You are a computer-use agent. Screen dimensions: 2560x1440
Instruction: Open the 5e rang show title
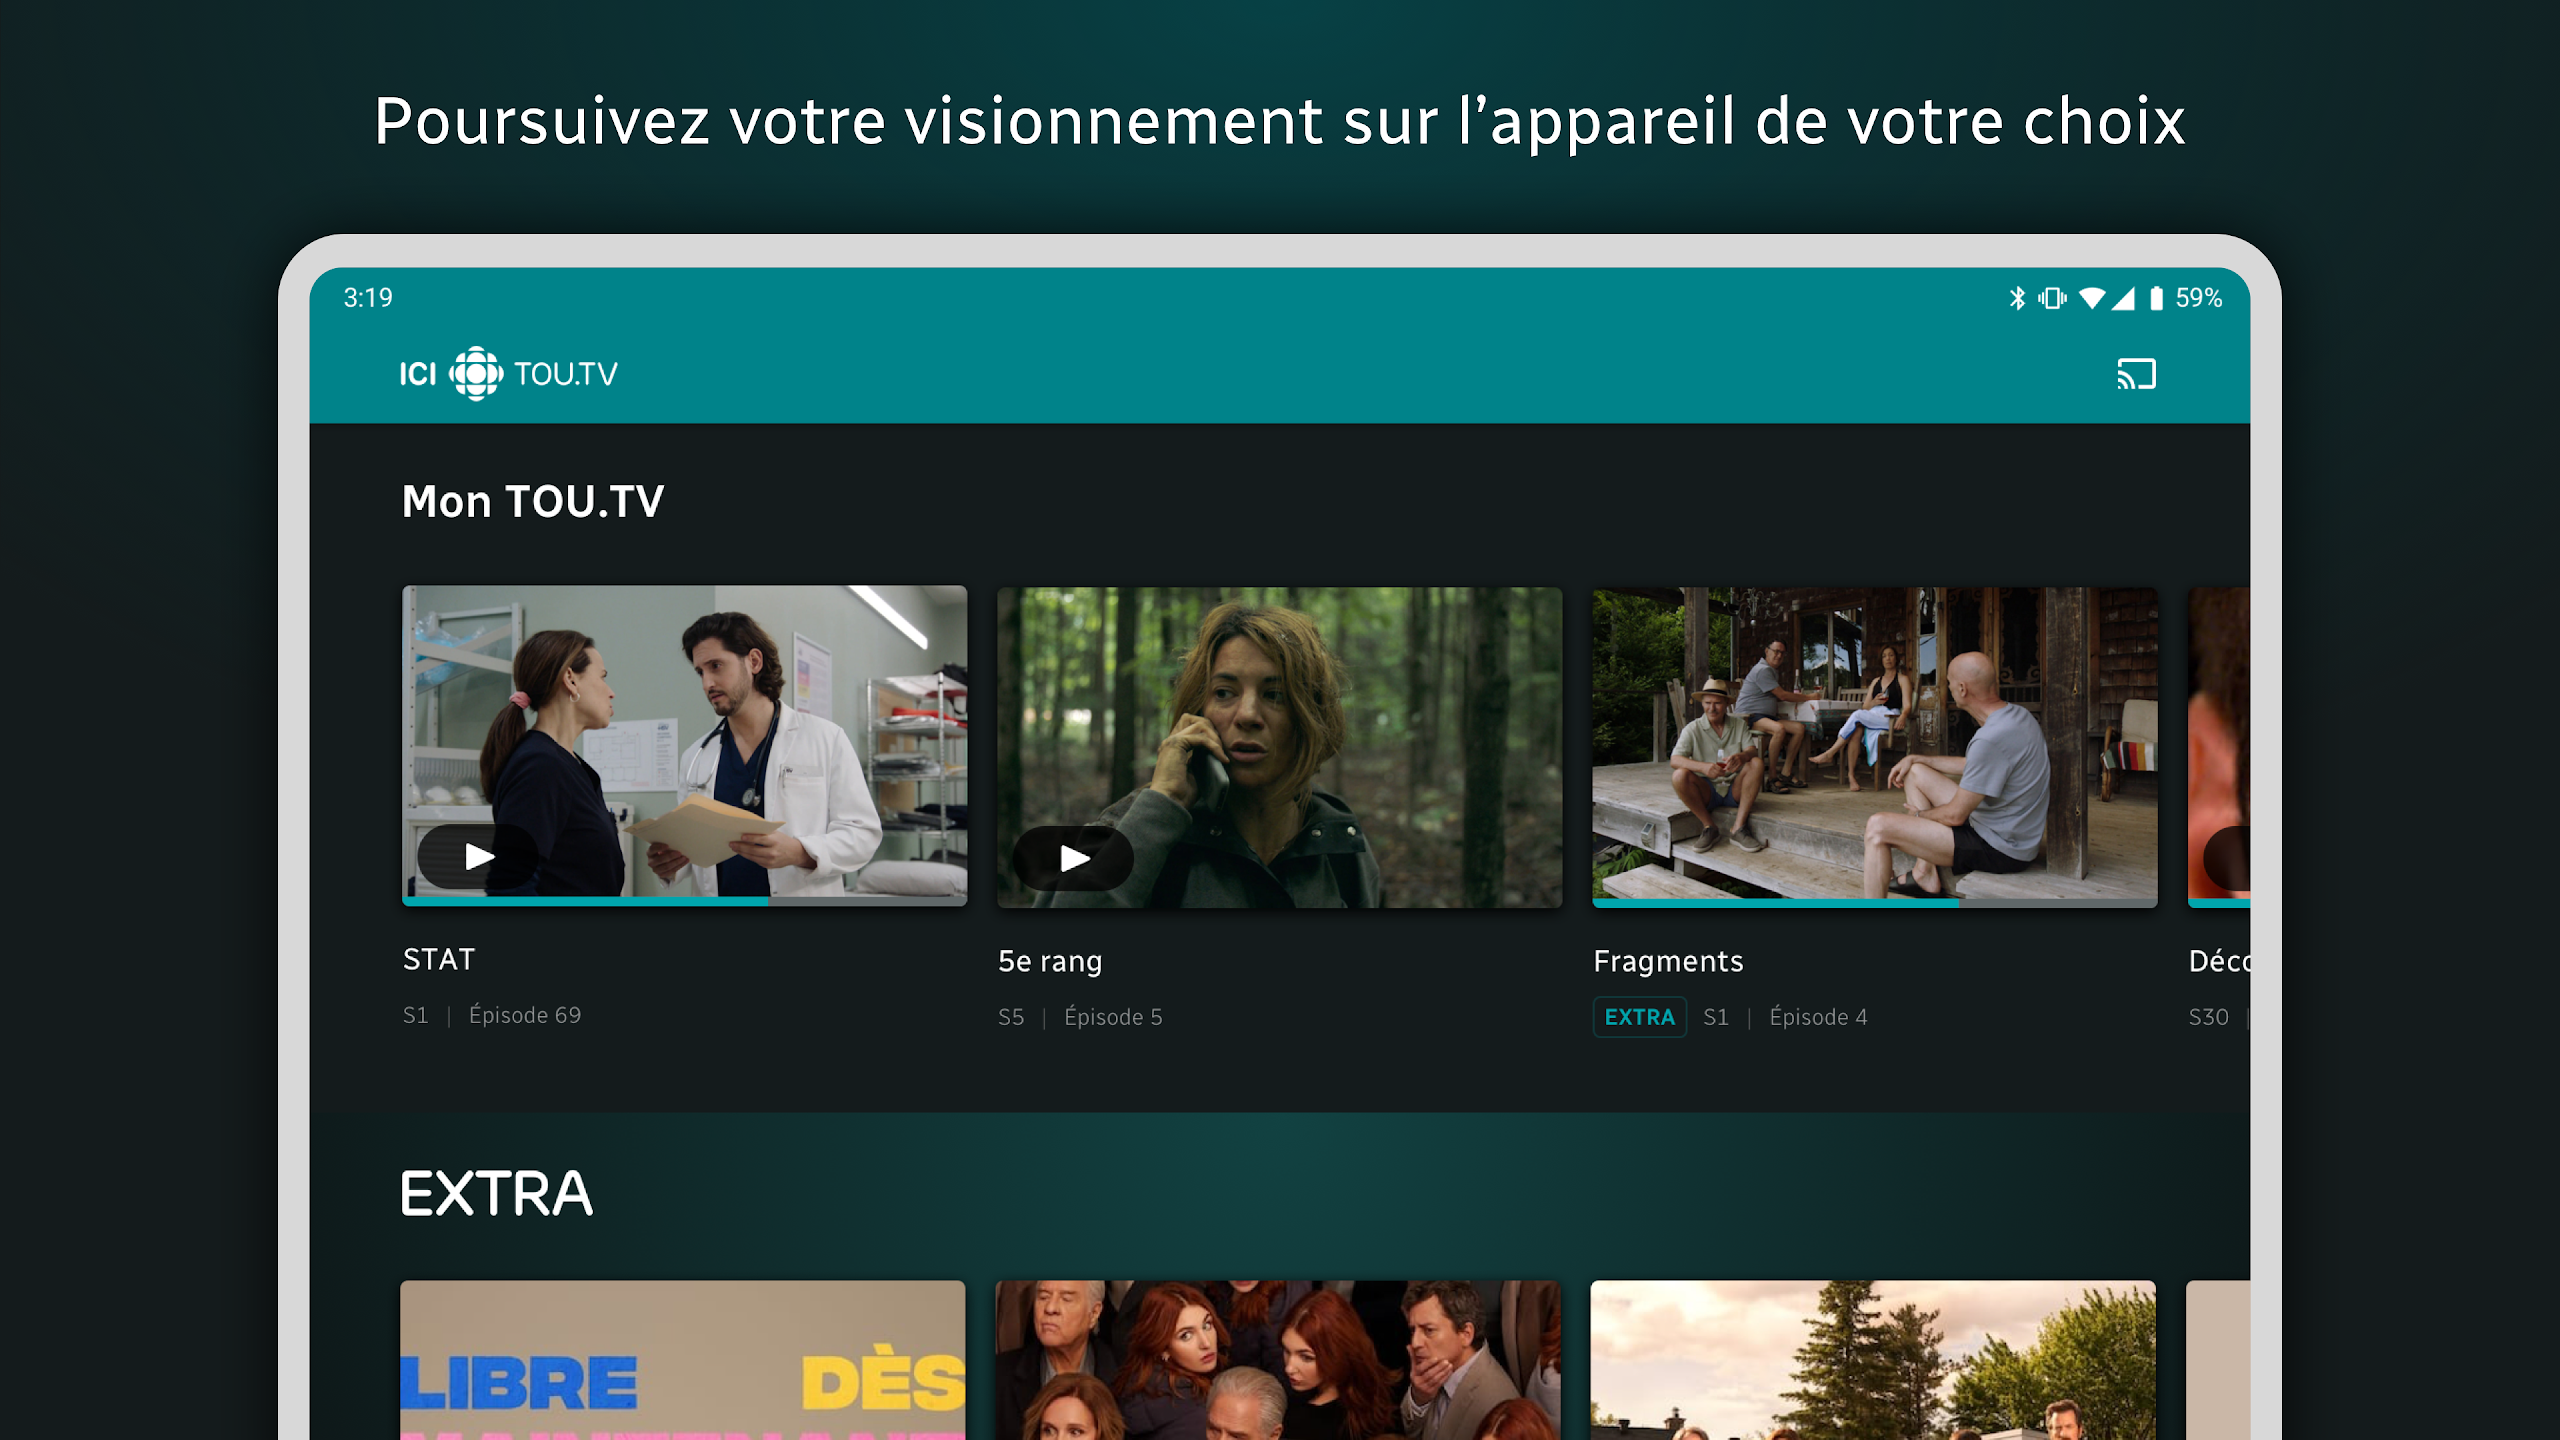point(1050,961)
